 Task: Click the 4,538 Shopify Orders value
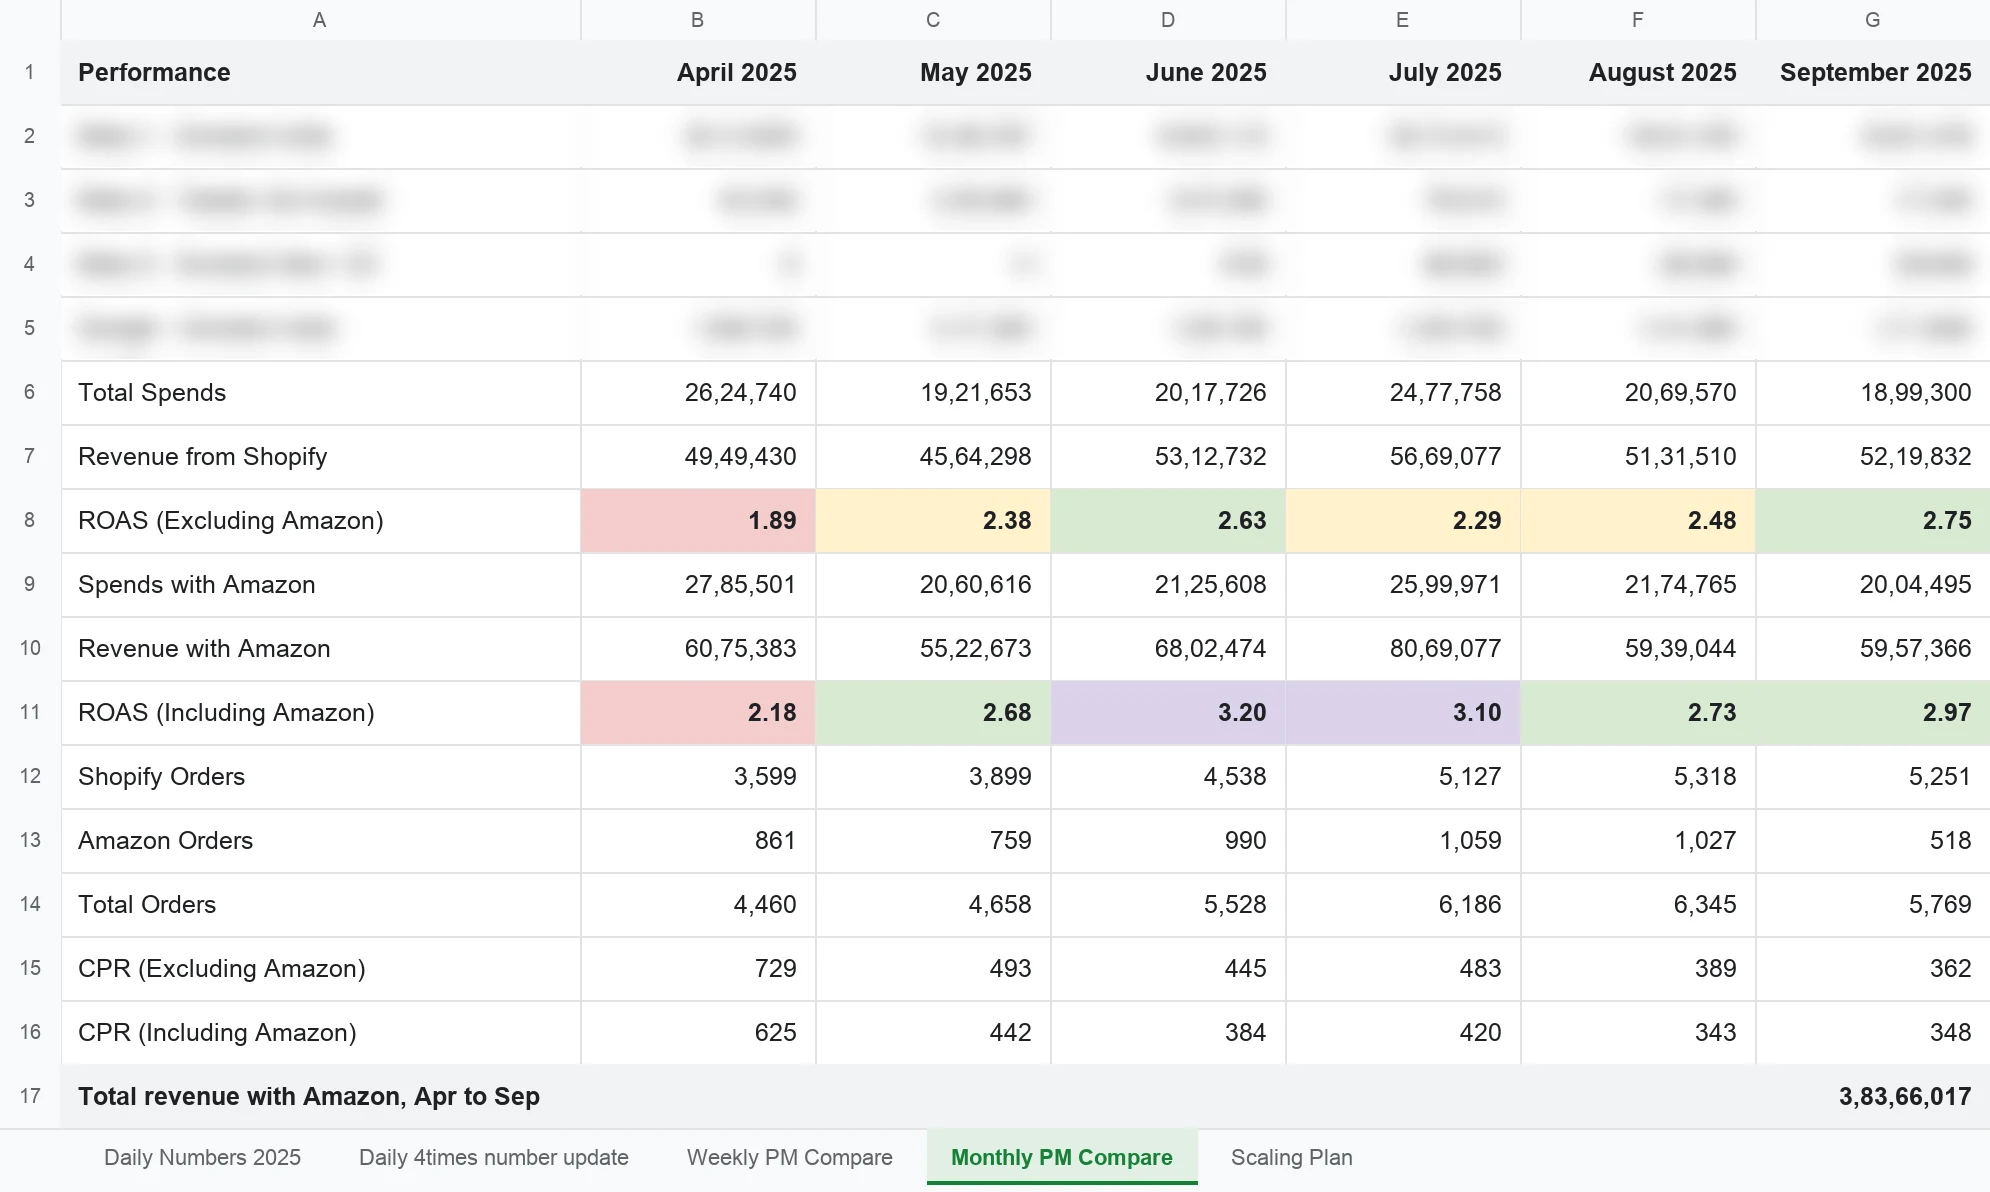(1168, 776)
